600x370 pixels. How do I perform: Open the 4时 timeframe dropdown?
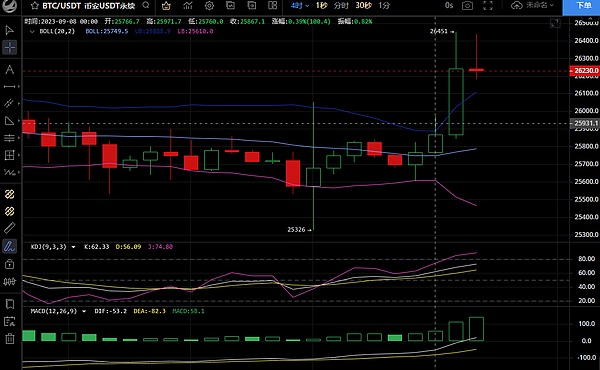coord(300,5)
